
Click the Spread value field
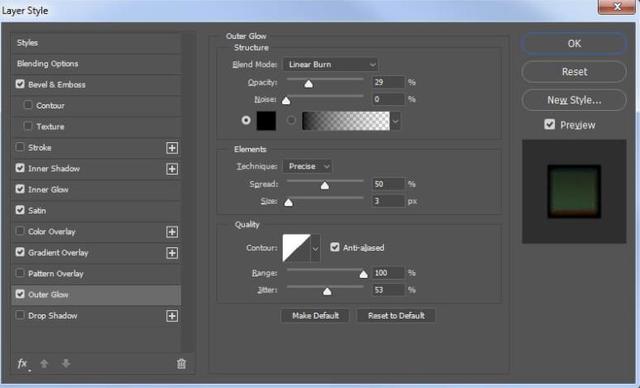(x=388, y=184)
